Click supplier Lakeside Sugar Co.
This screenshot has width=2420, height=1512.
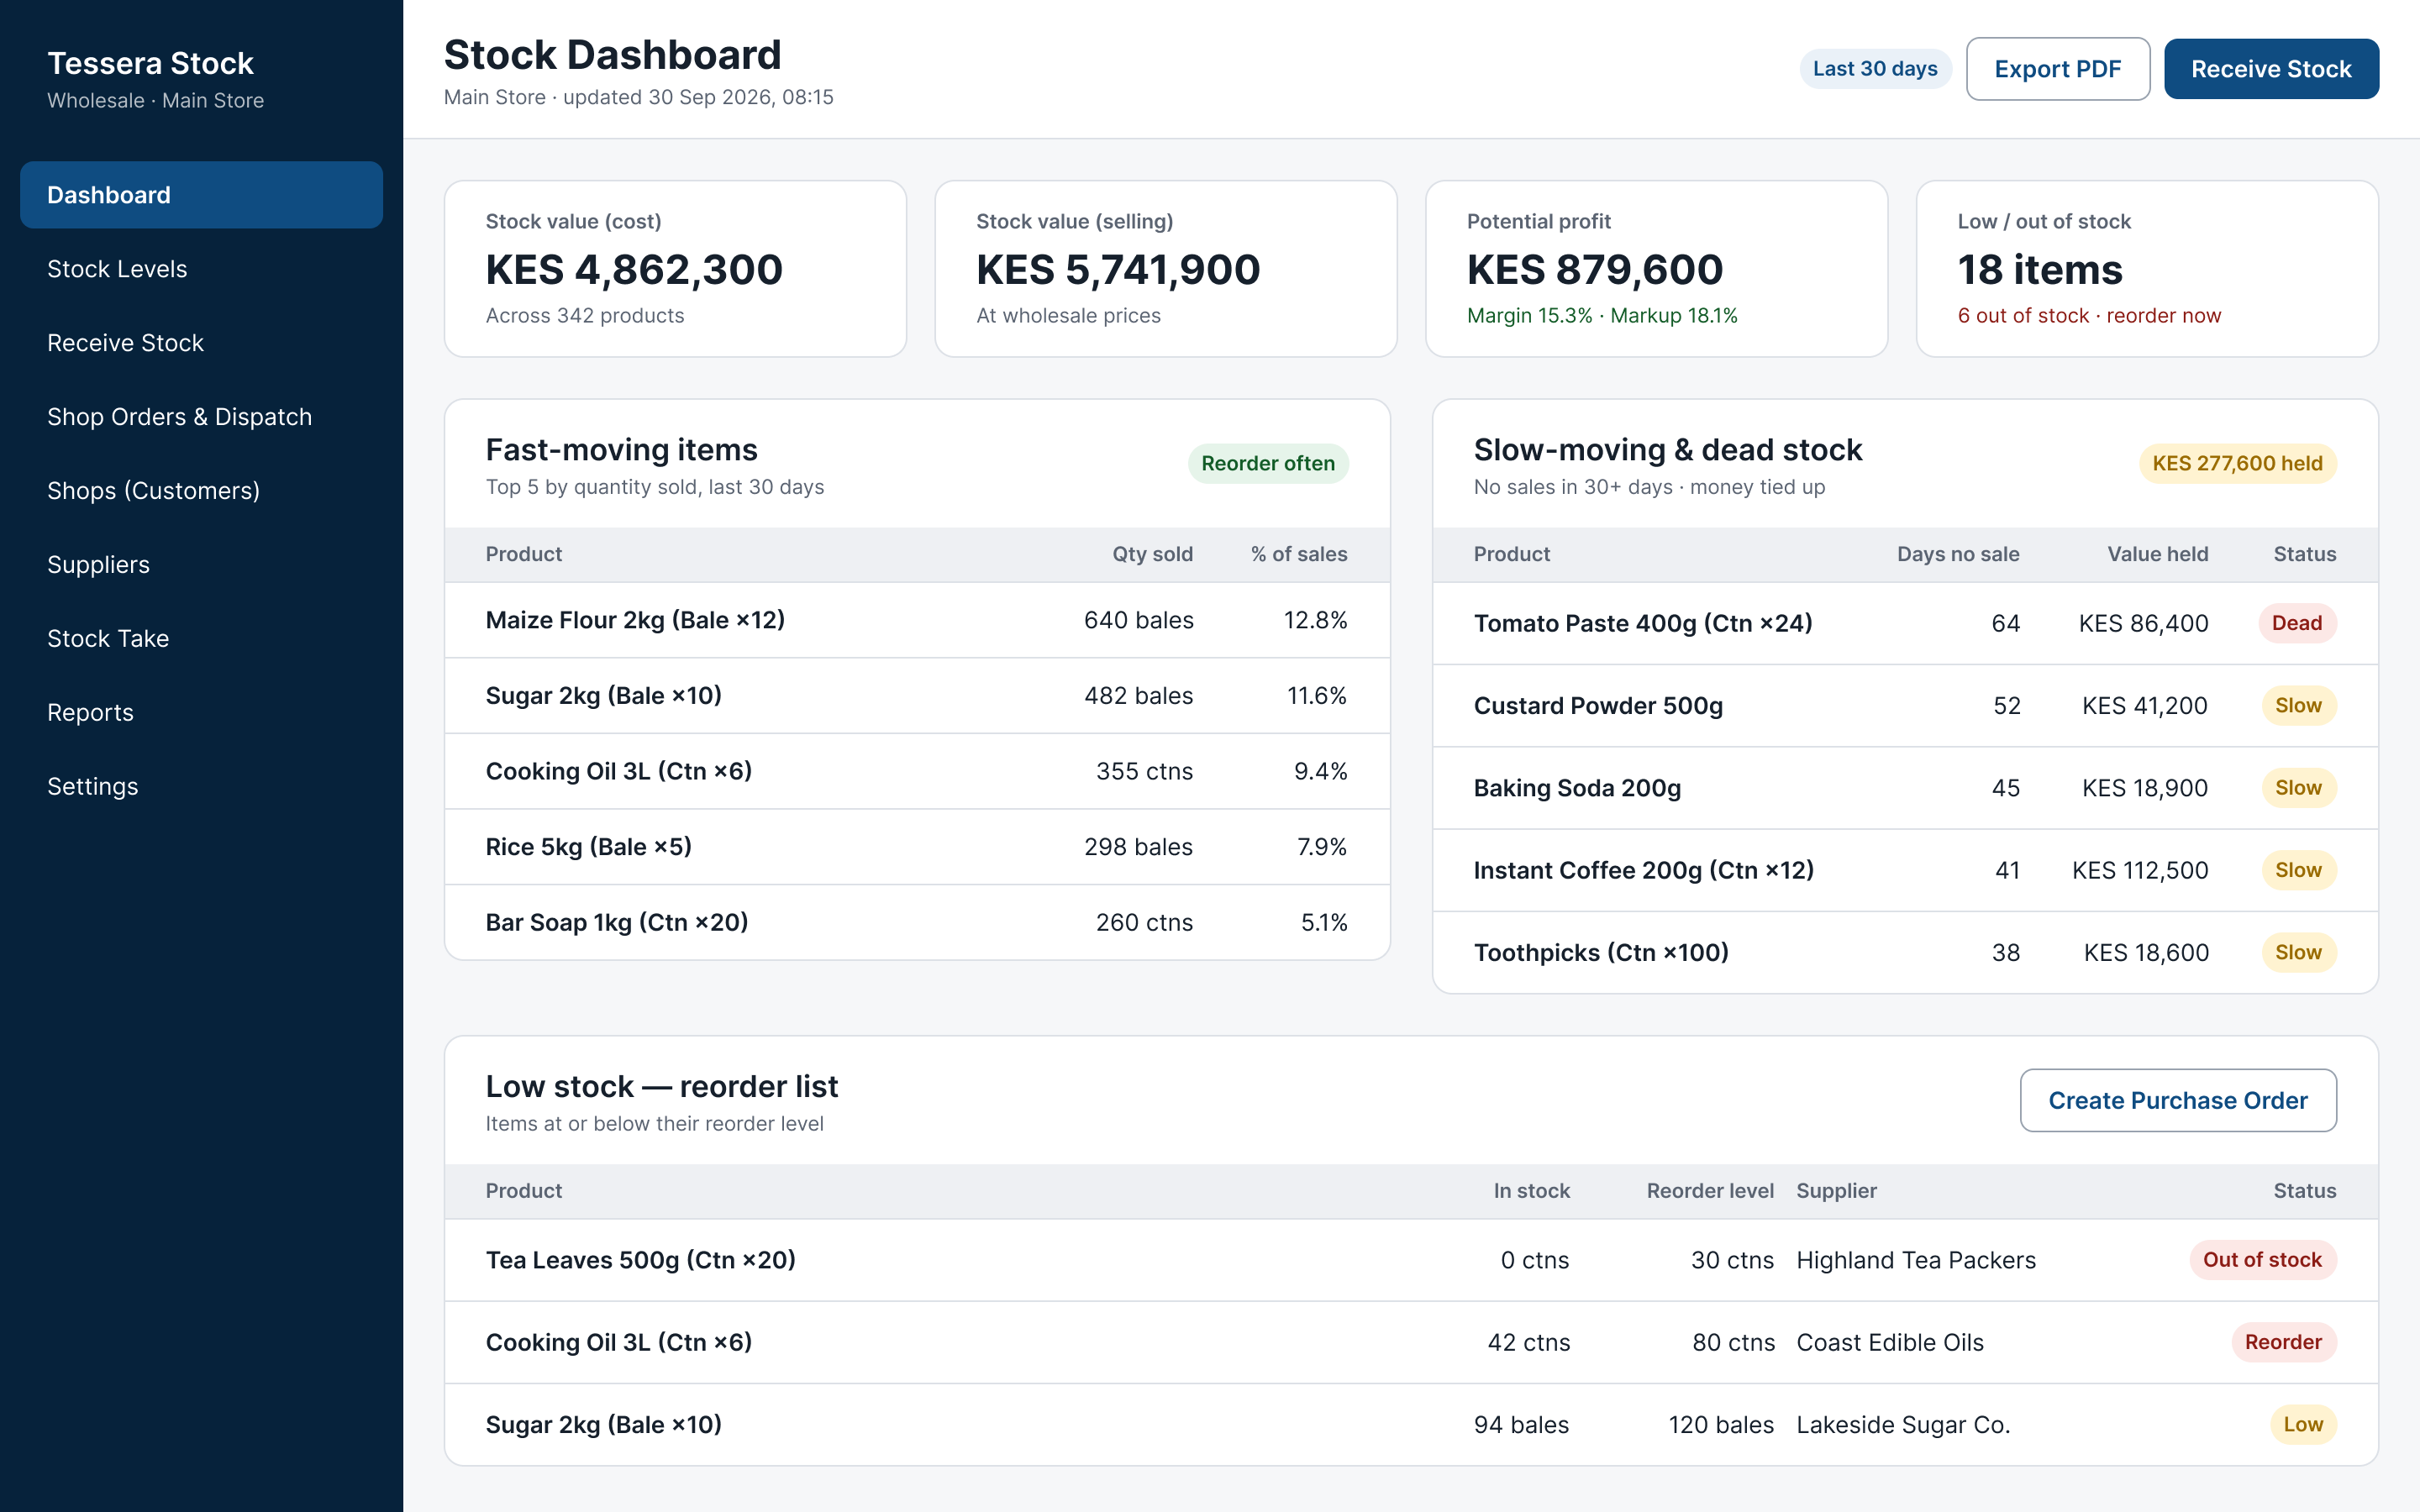[1903, 1425]
